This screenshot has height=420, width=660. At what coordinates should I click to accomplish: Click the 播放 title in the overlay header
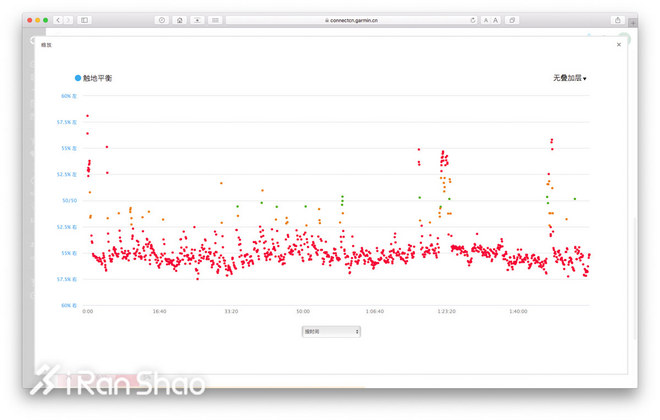46,45
